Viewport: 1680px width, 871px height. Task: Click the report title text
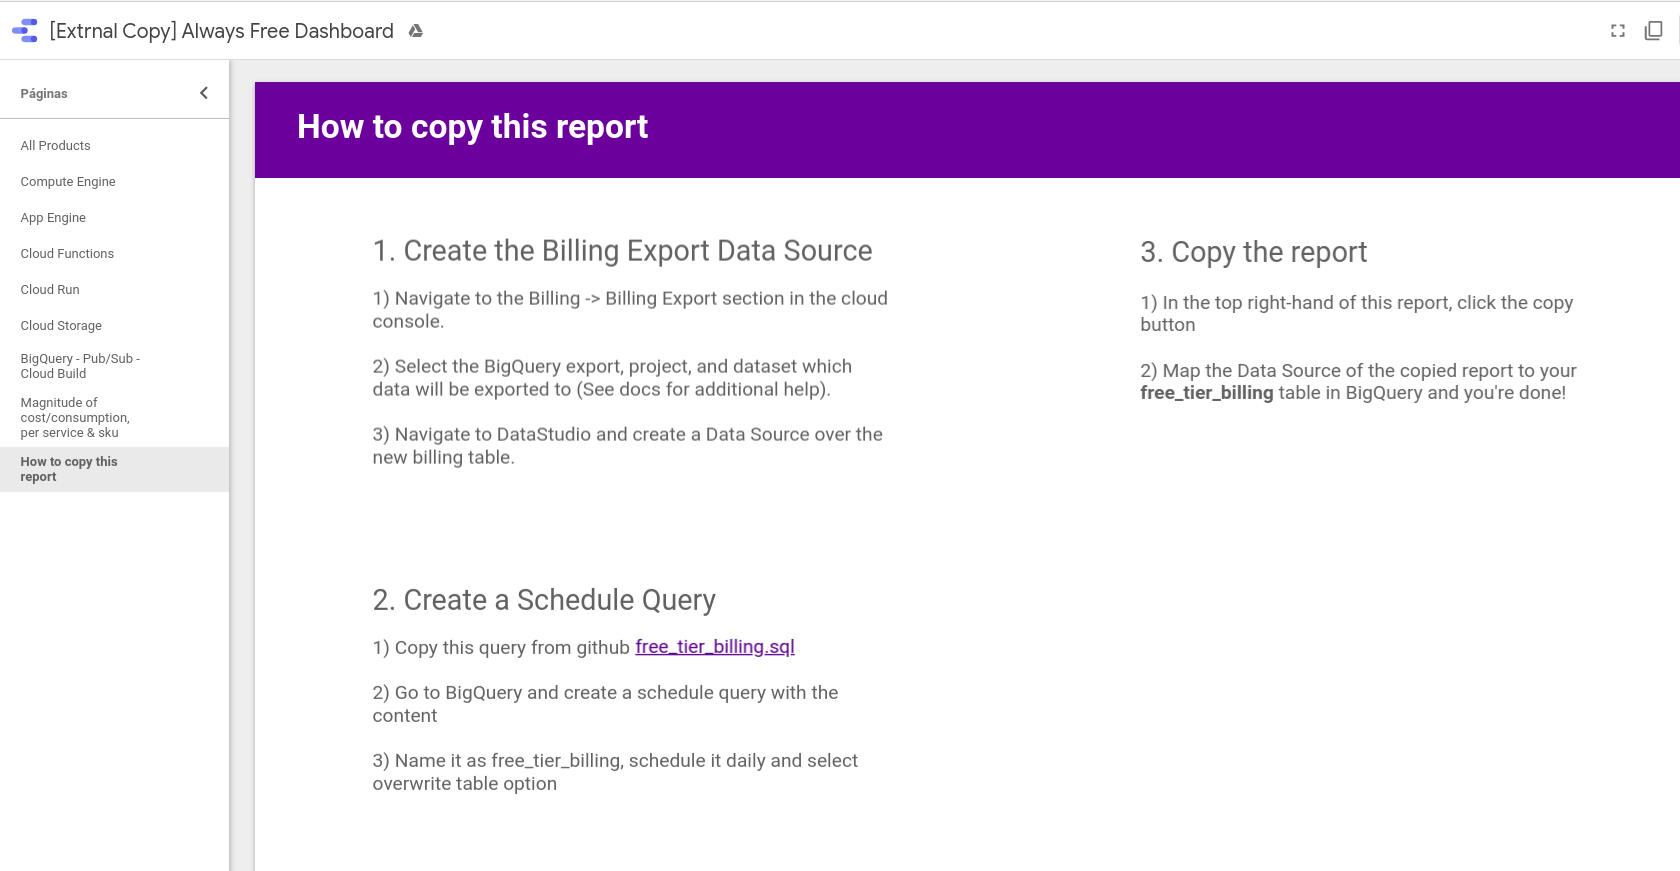(x=222, y=31)
